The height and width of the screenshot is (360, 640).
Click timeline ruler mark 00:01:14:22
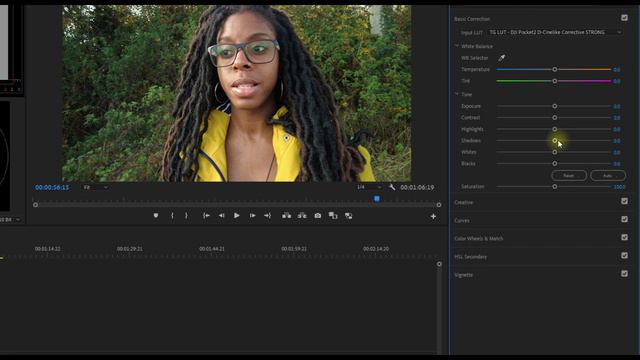click(48, 249)
